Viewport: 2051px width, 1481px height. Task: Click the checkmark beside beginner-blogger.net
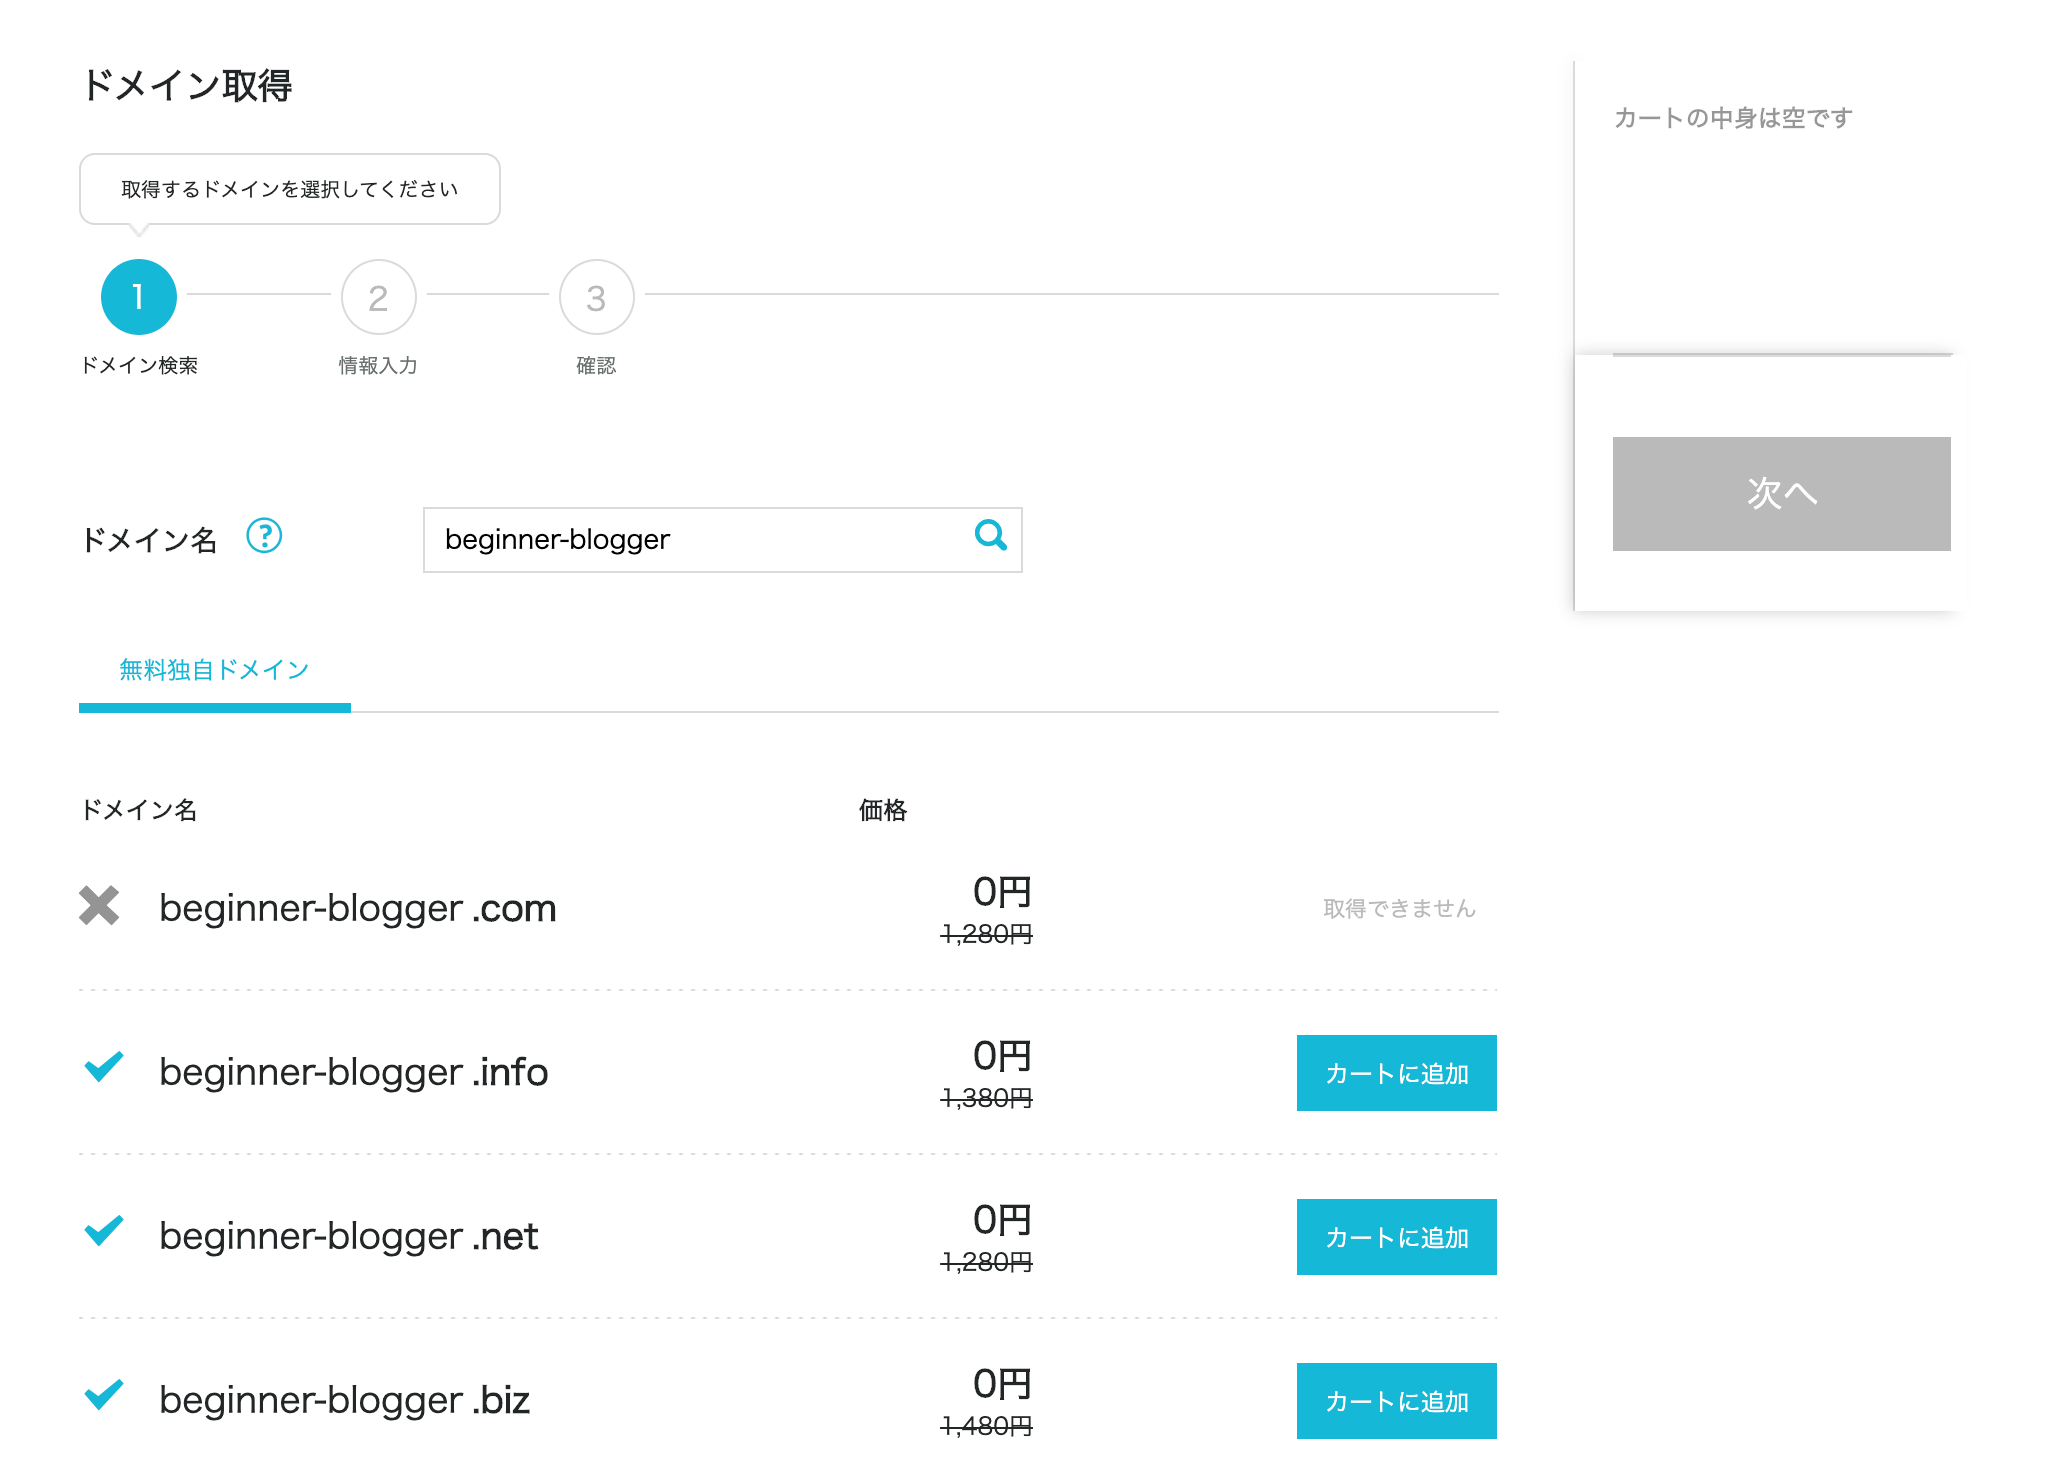click(x=104, y=1231)
